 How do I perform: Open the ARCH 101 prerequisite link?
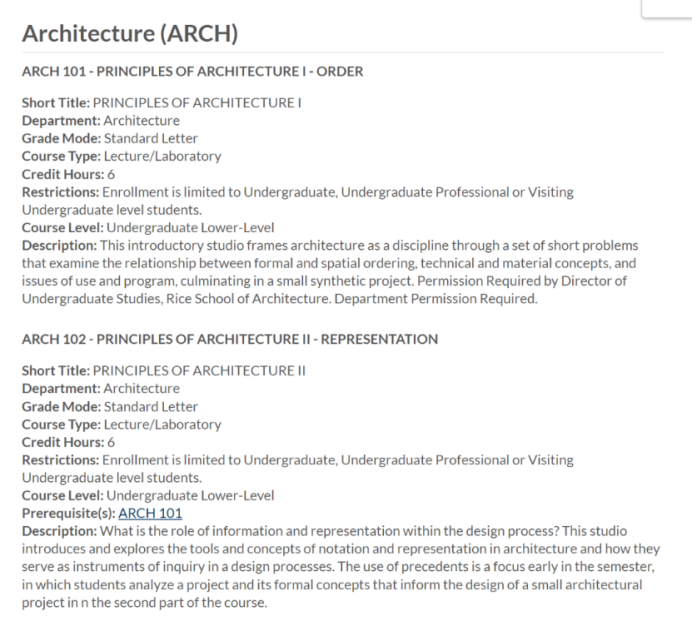pyautogui.click(x=150, y=513)
